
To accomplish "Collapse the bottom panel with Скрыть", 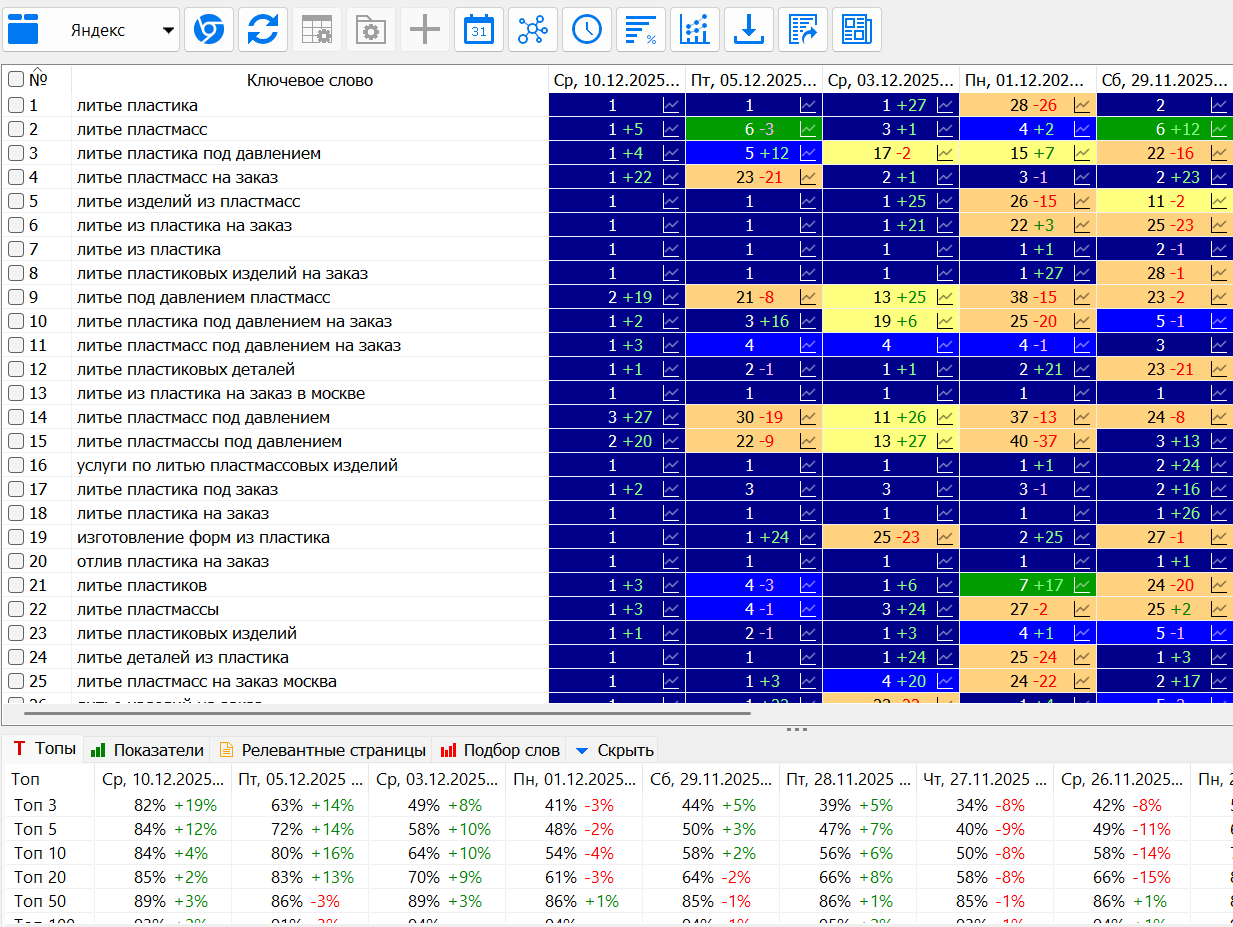I will tap(614, 750).
